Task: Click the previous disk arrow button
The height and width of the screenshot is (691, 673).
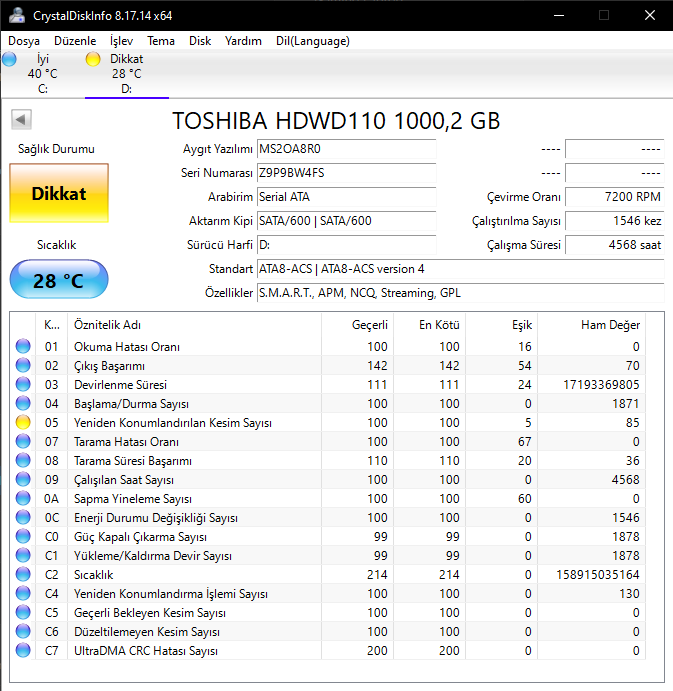Action: tap(21, 119)
